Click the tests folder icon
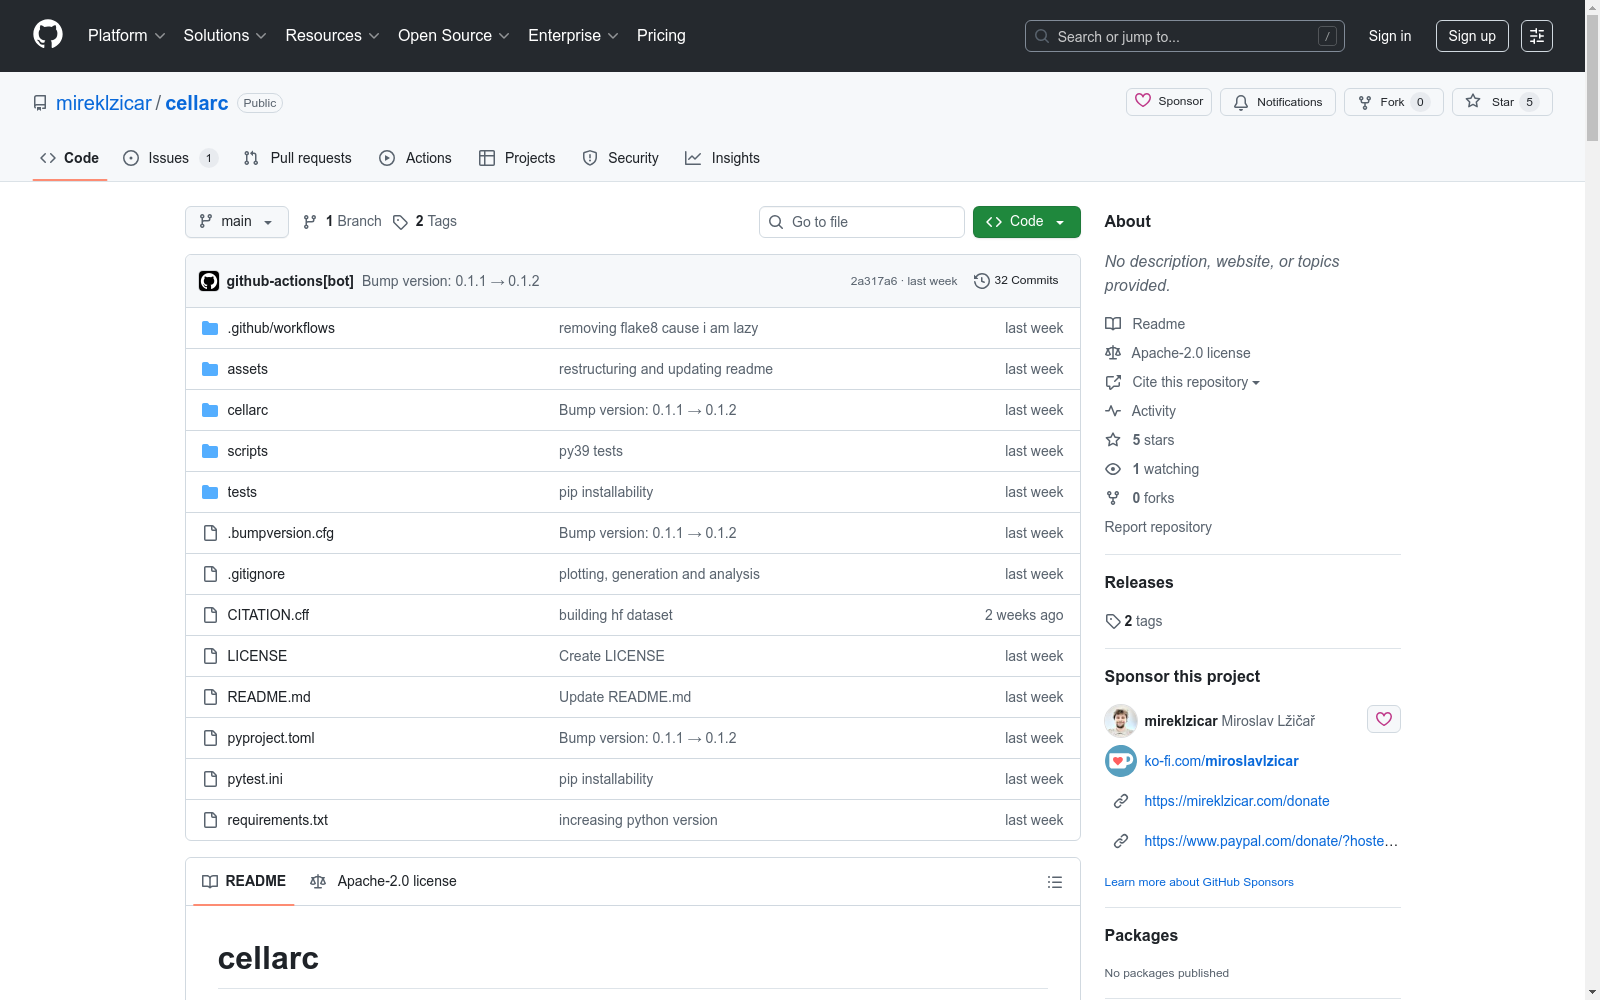Viewport: 1600px width, 1000px height. tap(210, 492)
